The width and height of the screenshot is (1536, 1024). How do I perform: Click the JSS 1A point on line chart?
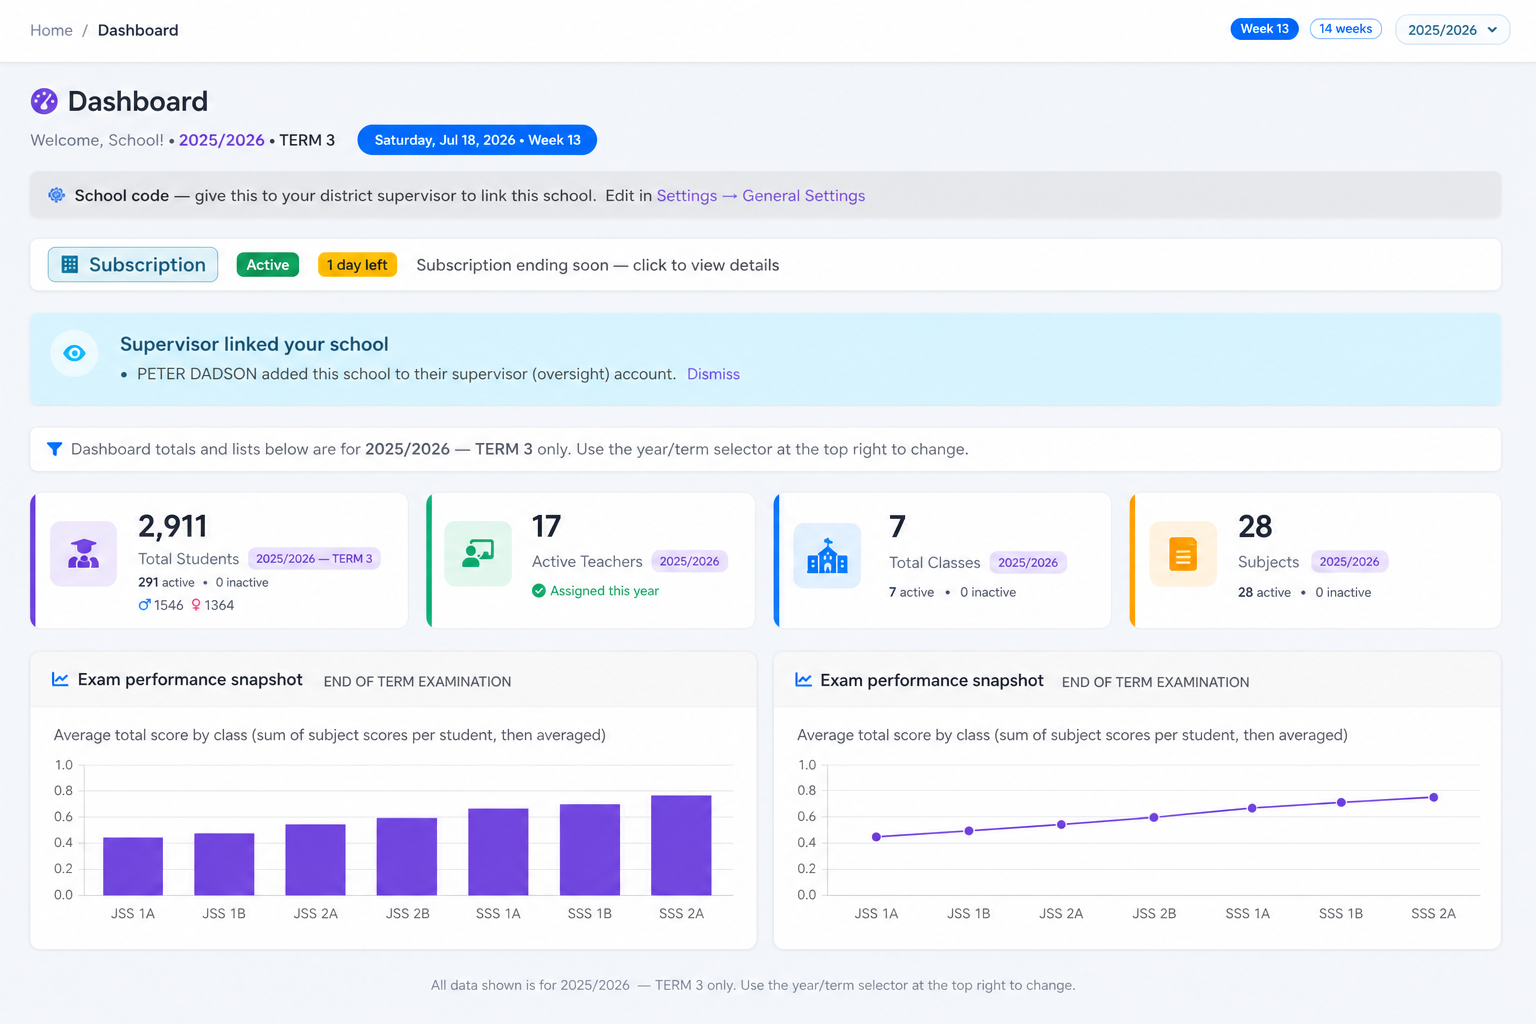click(x=876, y=837)
